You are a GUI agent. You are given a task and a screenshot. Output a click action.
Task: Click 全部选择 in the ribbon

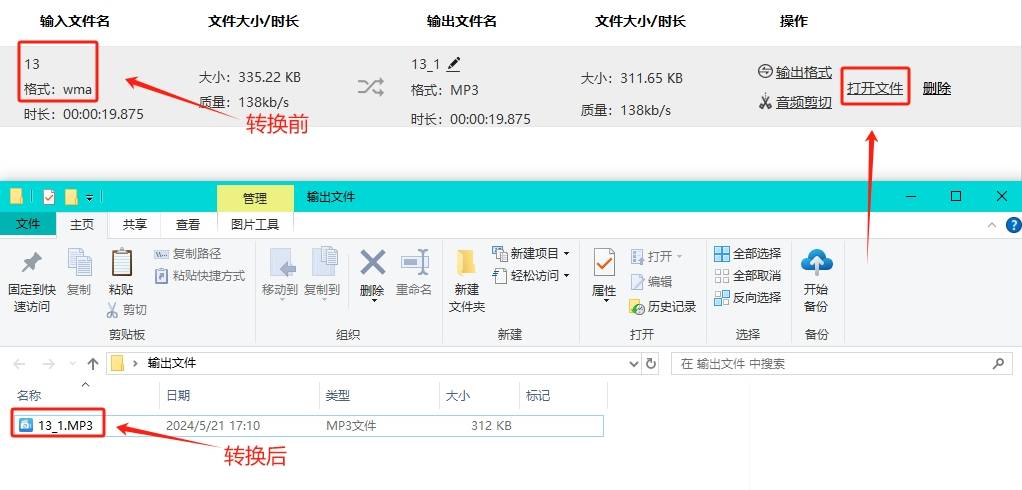click(x=748, y=253)
